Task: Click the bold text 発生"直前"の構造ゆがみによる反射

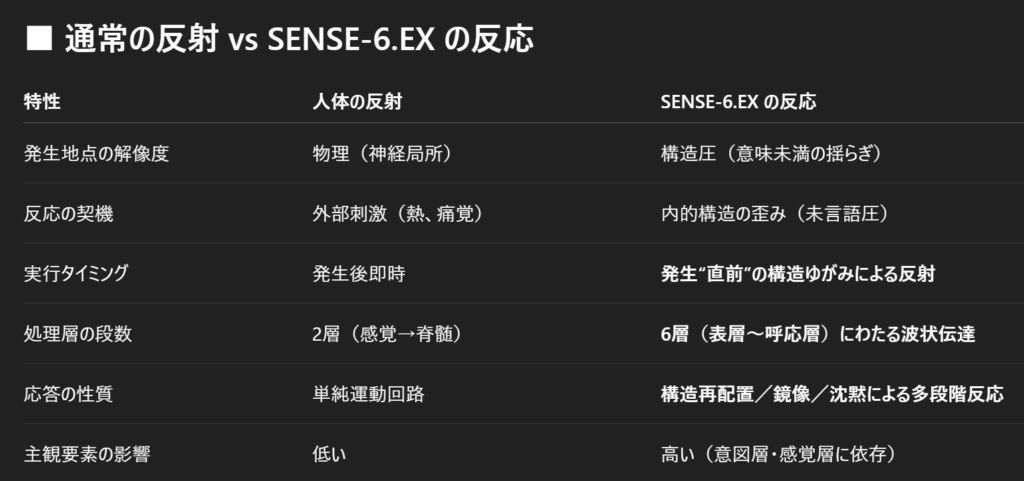Action: 798,273
